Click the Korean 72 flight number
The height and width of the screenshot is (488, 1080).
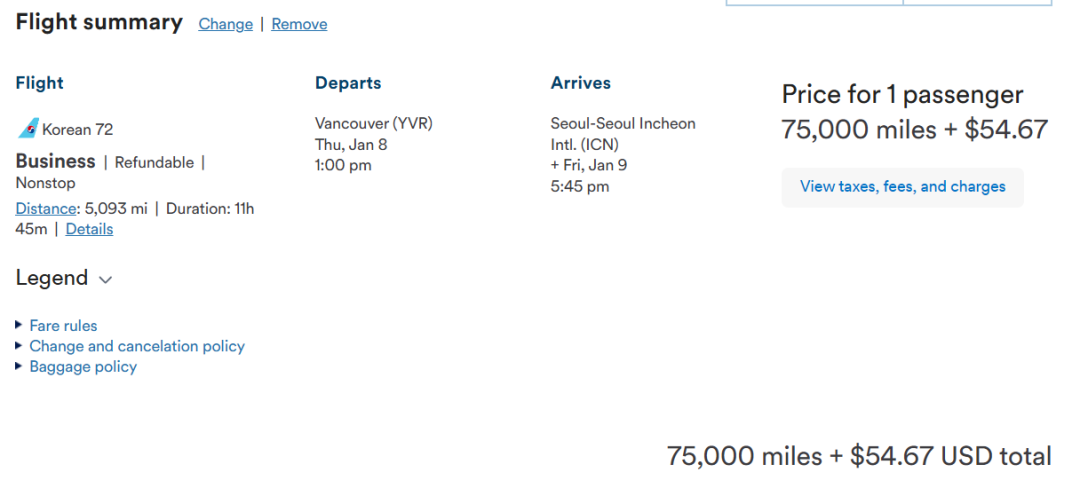coord(77,129)
